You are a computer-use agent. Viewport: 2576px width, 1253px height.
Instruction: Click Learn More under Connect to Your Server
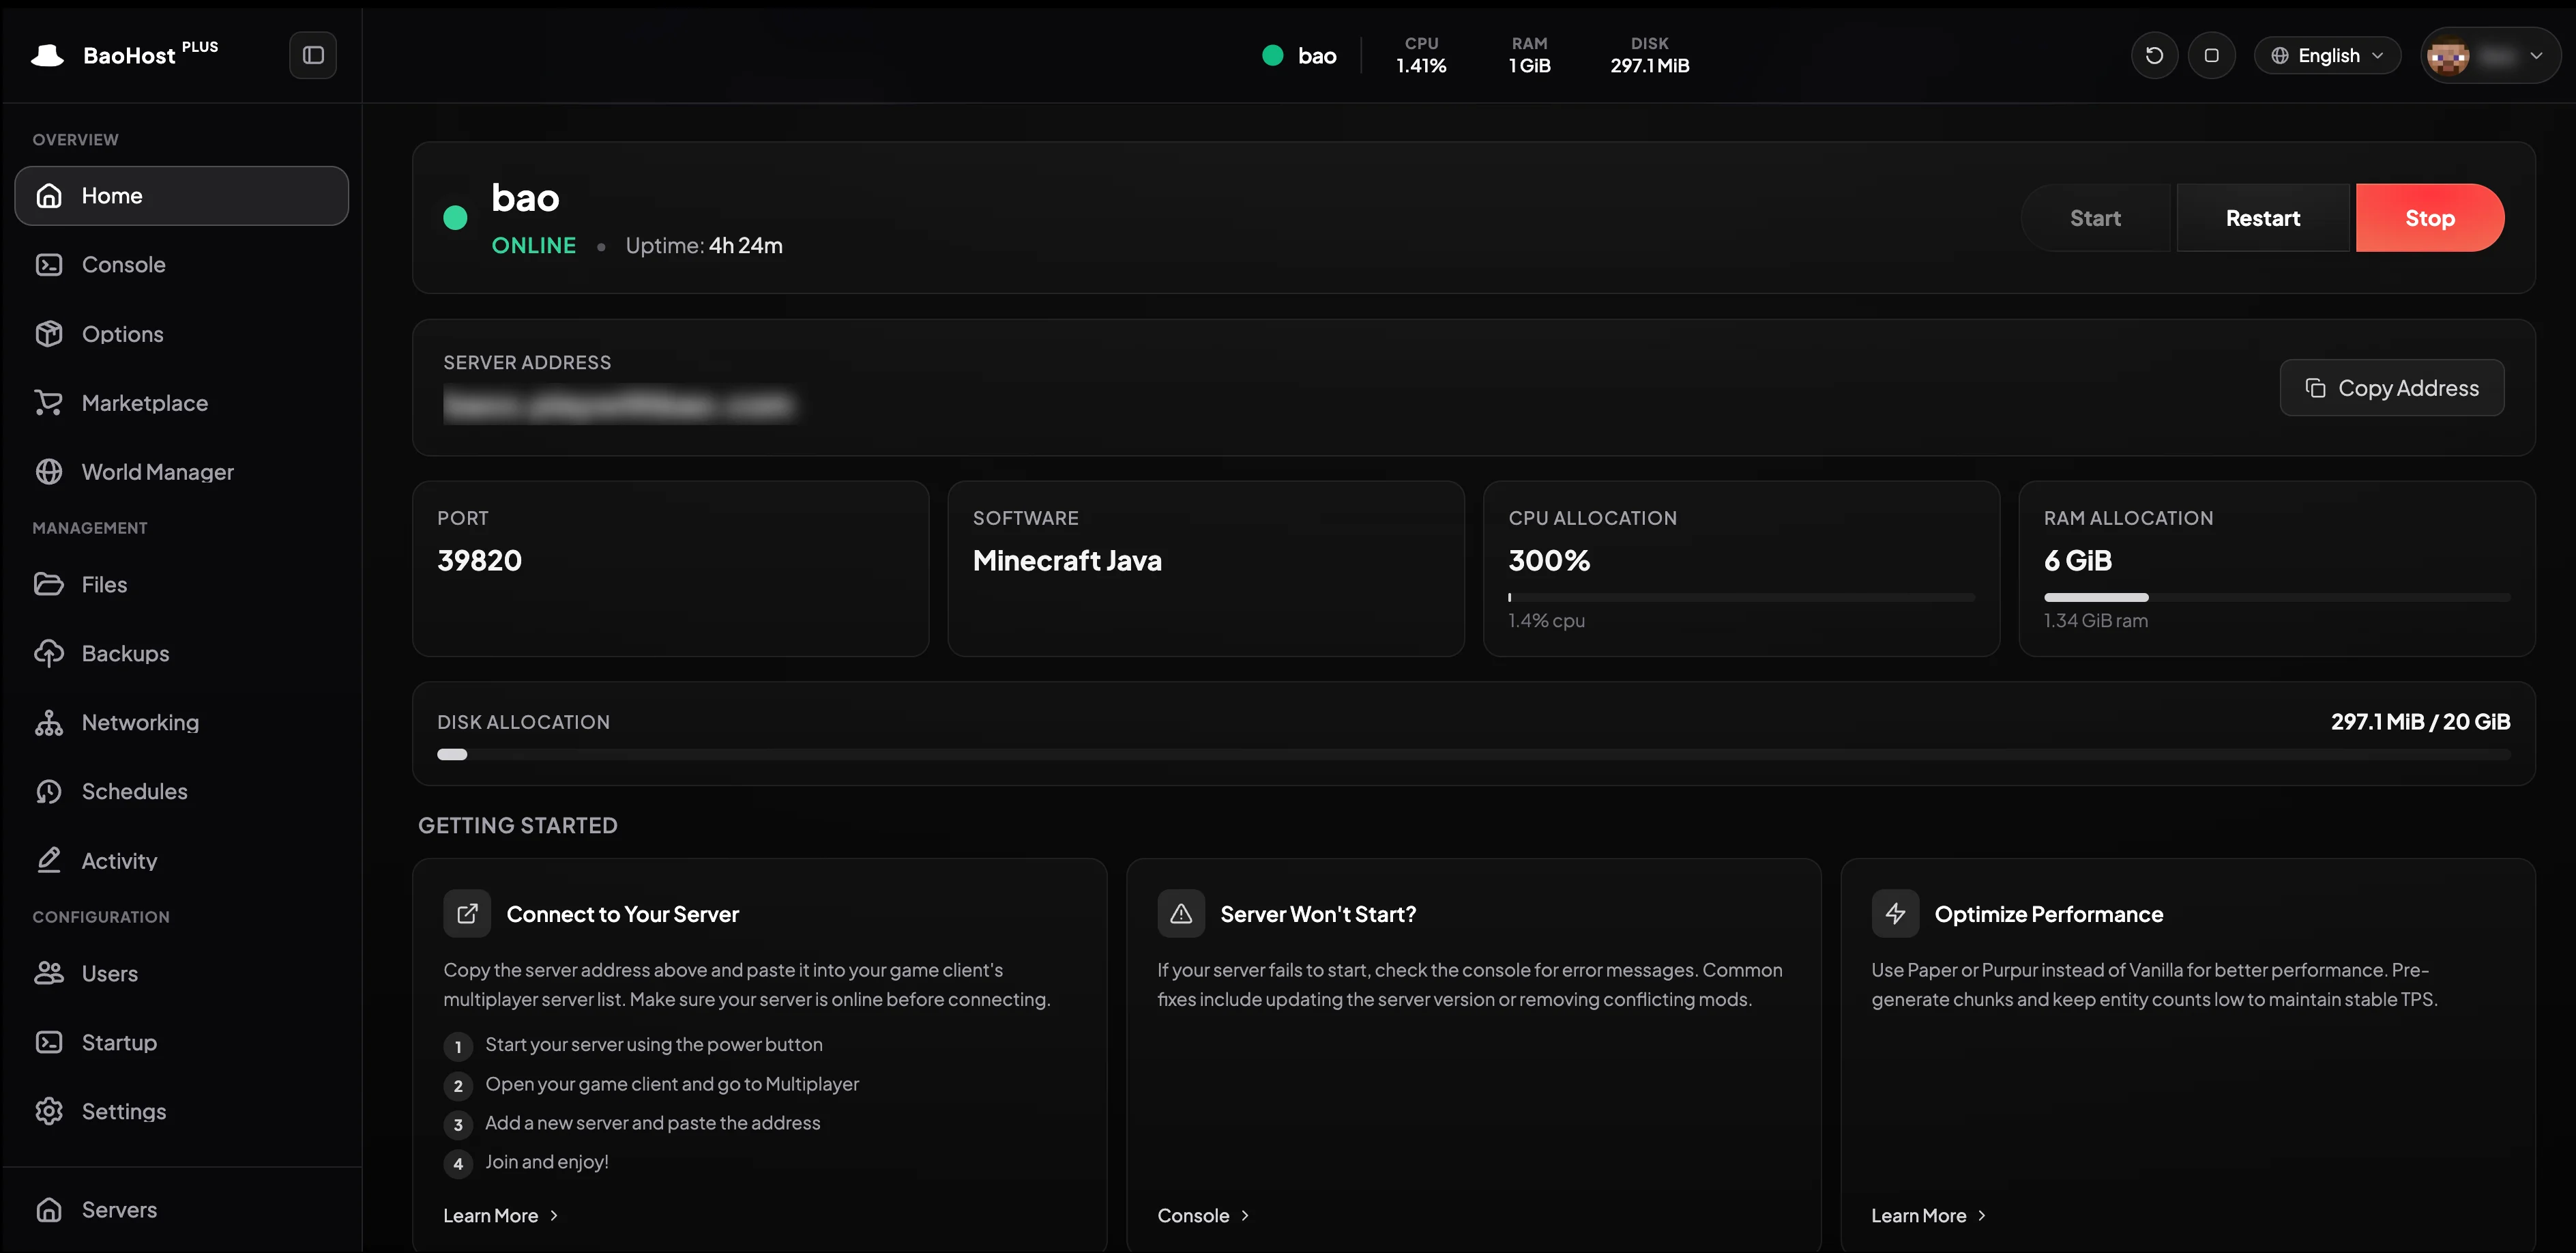click(x=501, y=1215)
